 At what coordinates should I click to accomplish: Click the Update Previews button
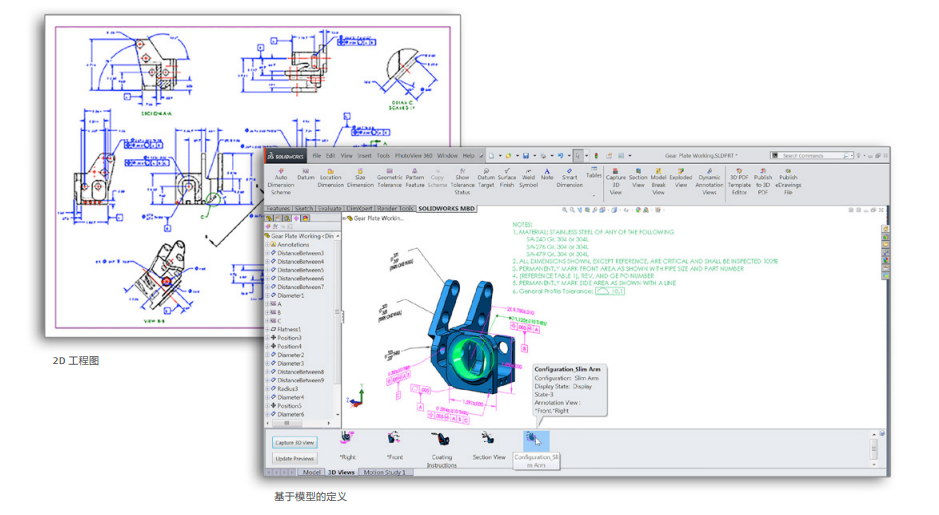[x=294, y=458]
